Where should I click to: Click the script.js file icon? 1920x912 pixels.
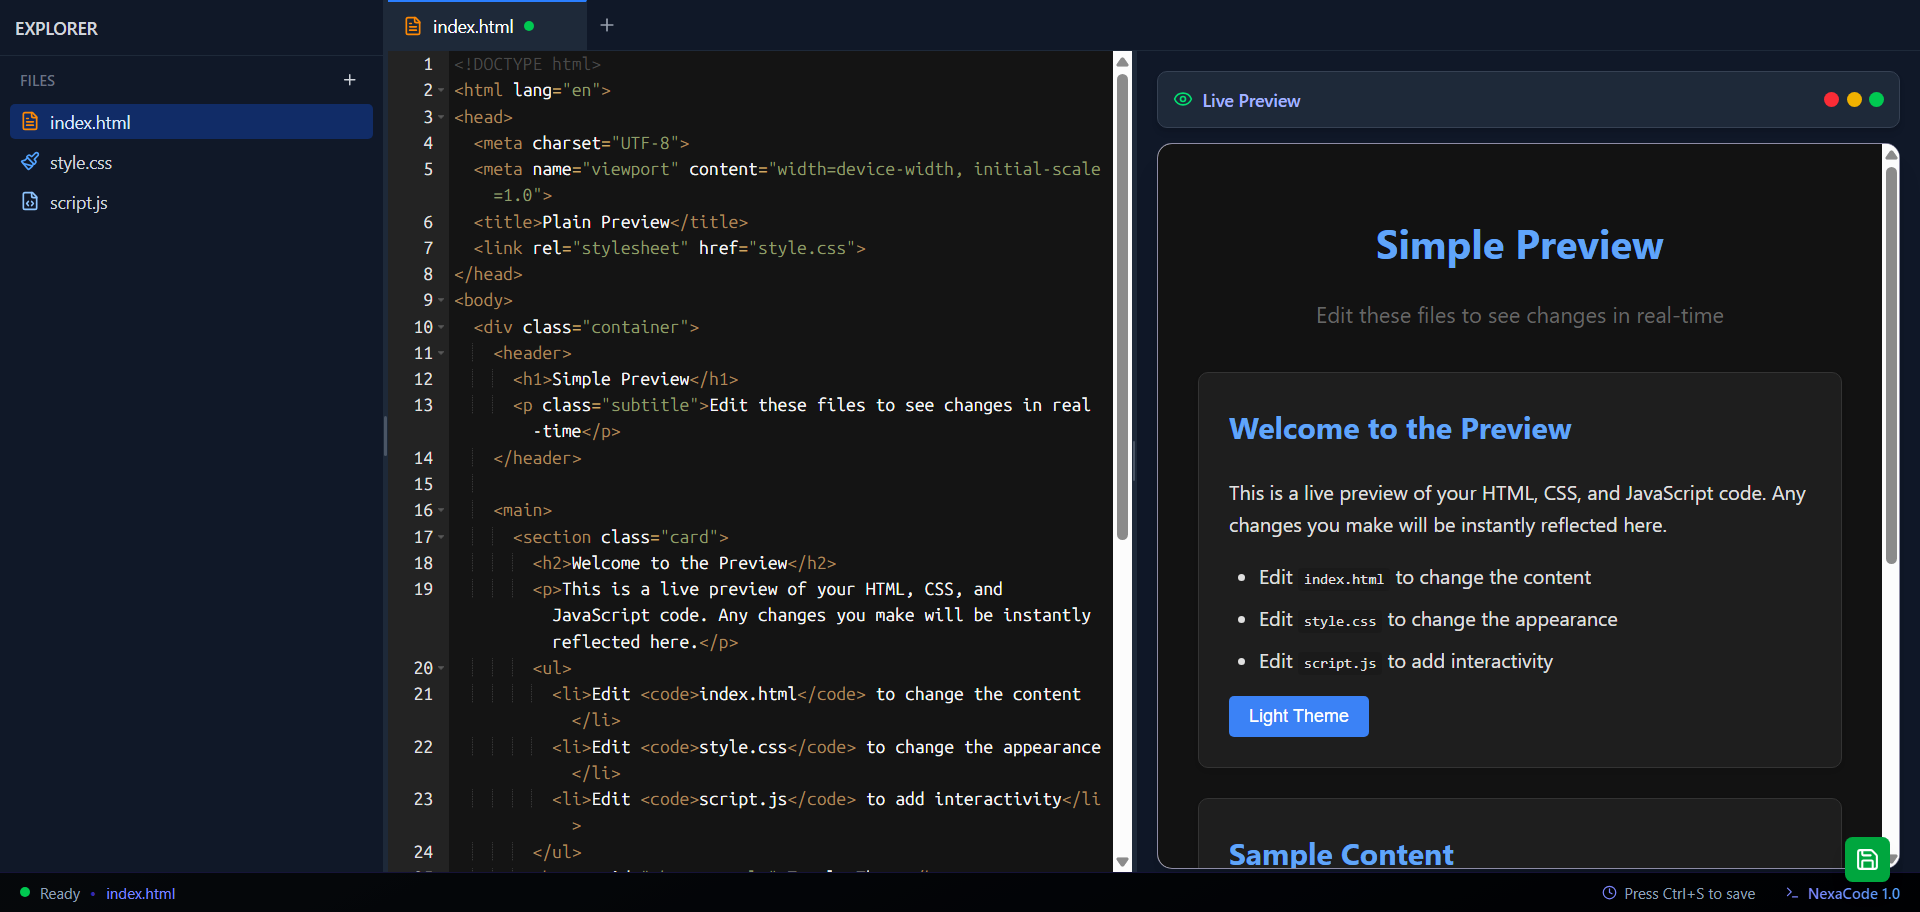pos(30,202)
